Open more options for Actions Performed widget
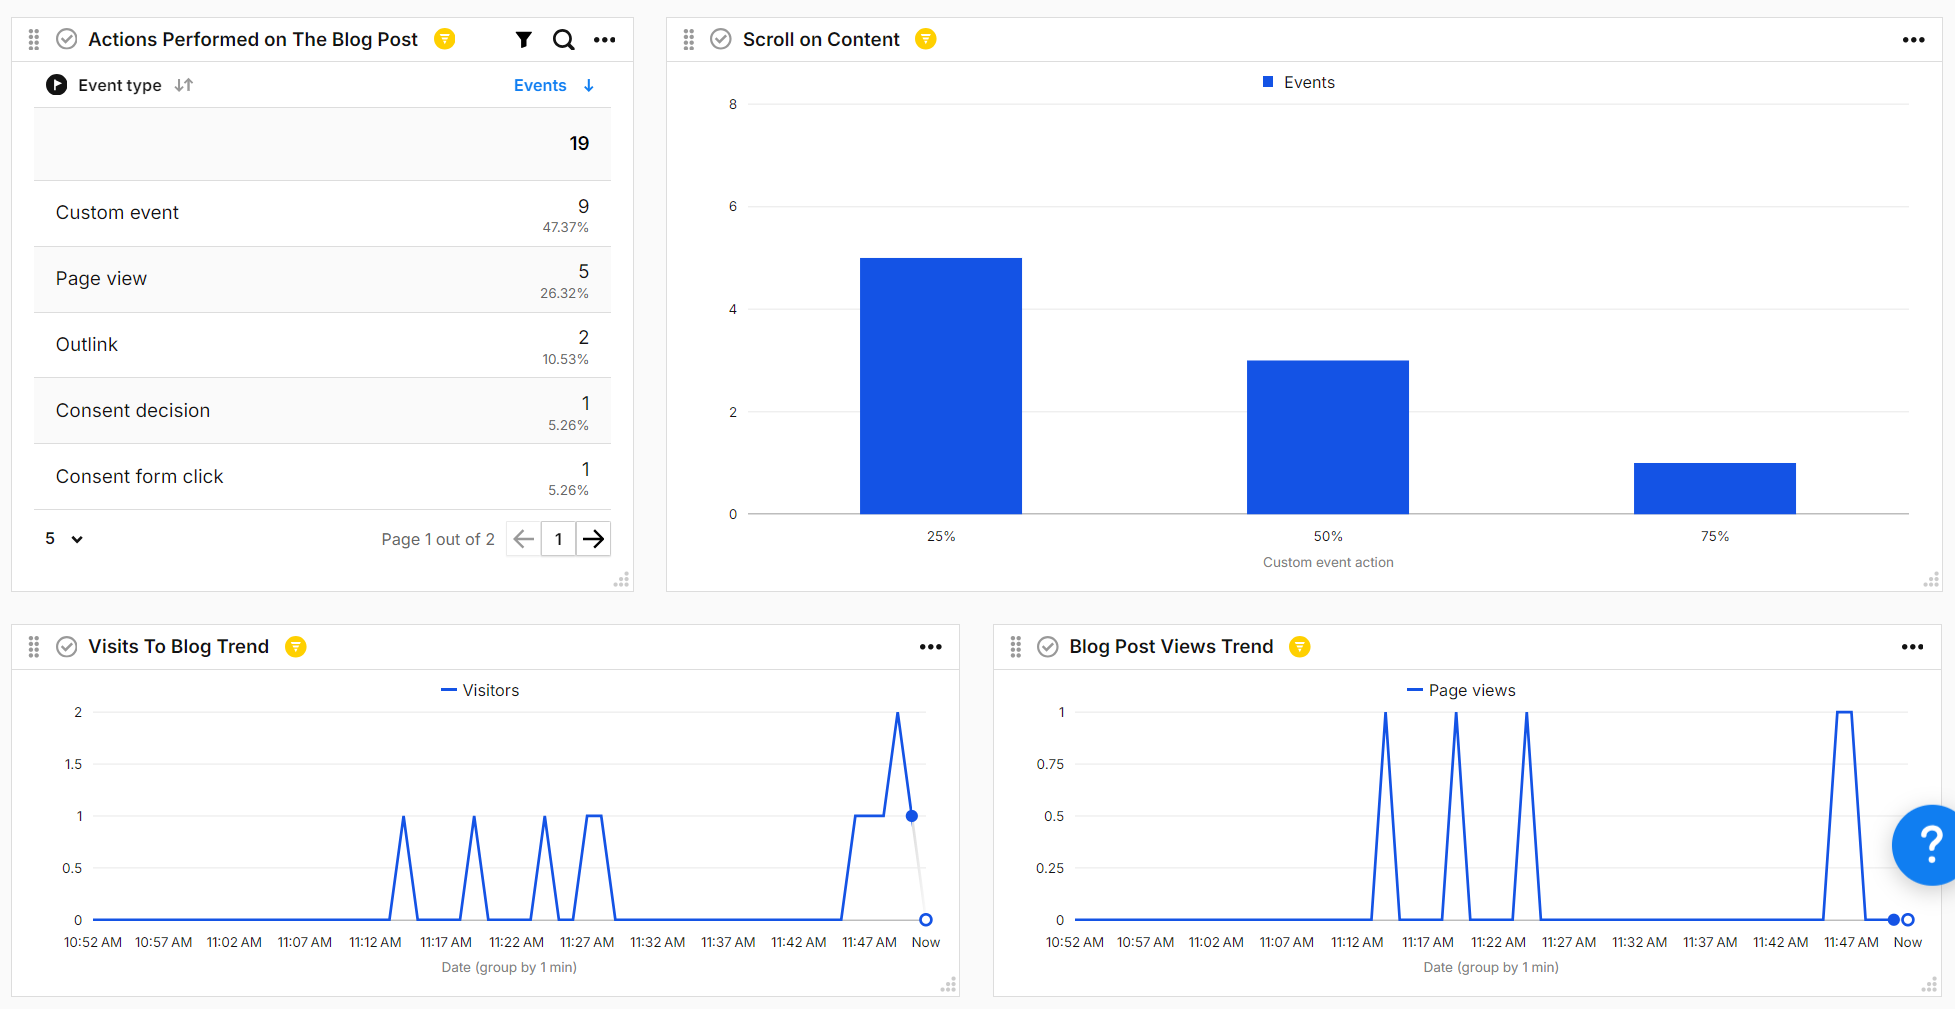This screenshot has height=1009, width=1955. 605,40
